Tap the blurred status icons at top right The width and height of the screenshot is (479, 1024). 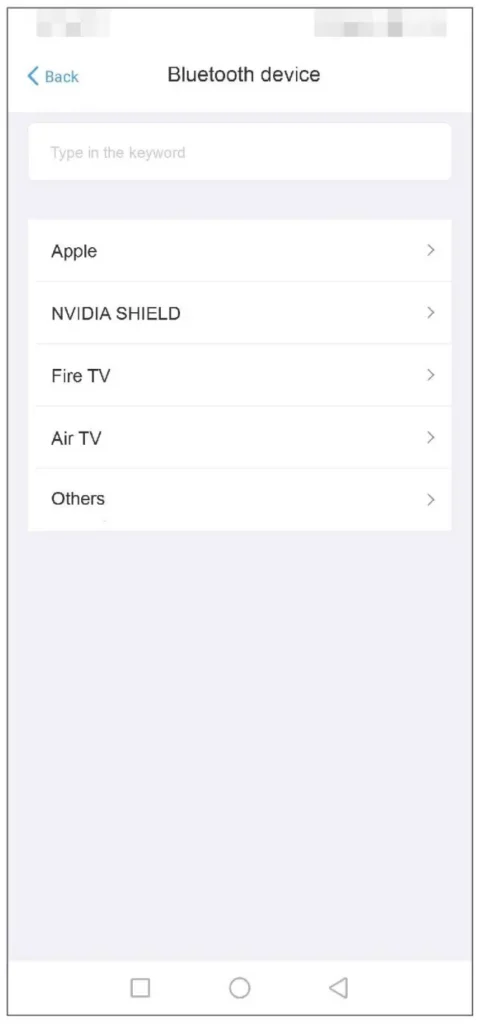380,24
